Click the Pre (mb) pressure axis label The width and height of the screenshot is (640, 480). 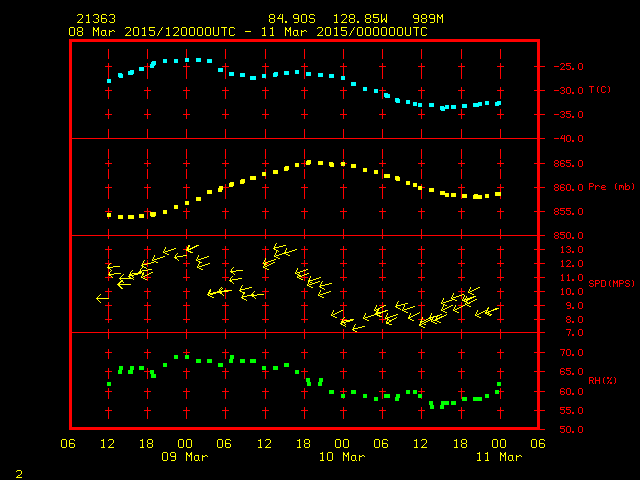[x=611, y=187]
